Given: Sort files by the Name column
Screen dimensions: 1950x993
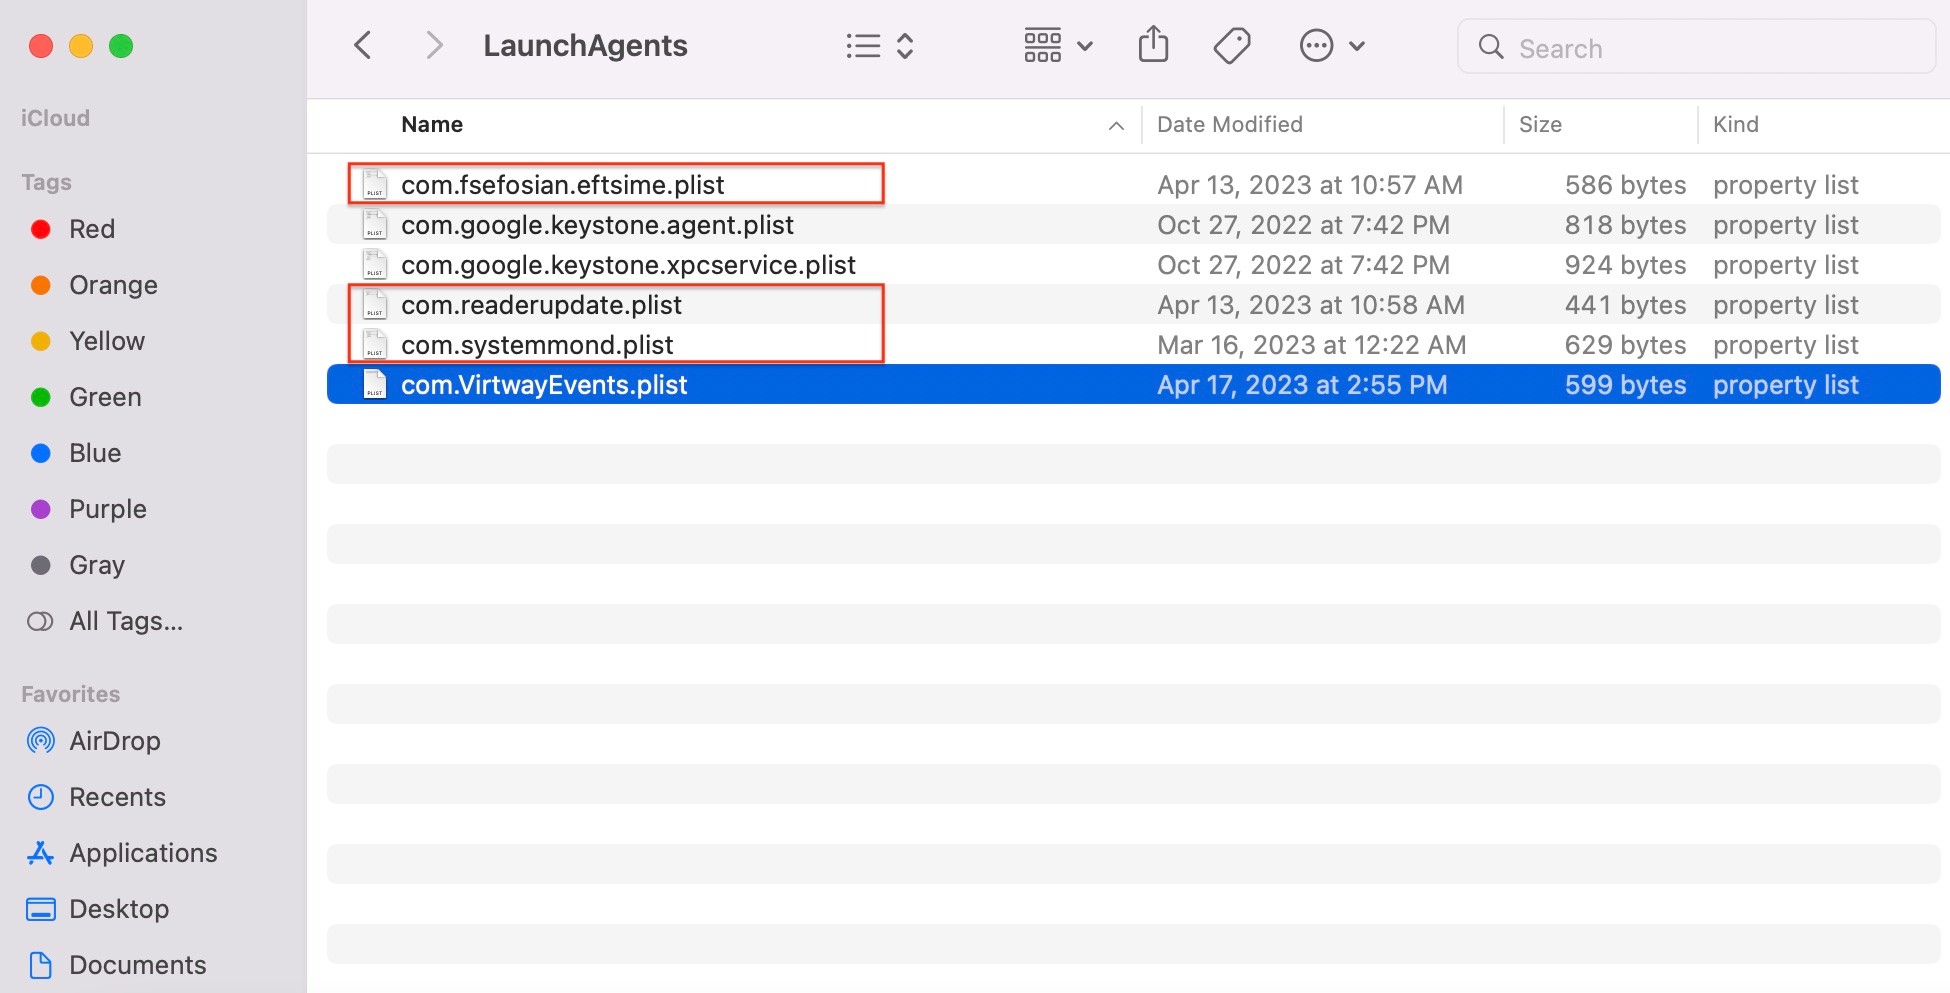Looking at the screenshot, I should (432, 125).
